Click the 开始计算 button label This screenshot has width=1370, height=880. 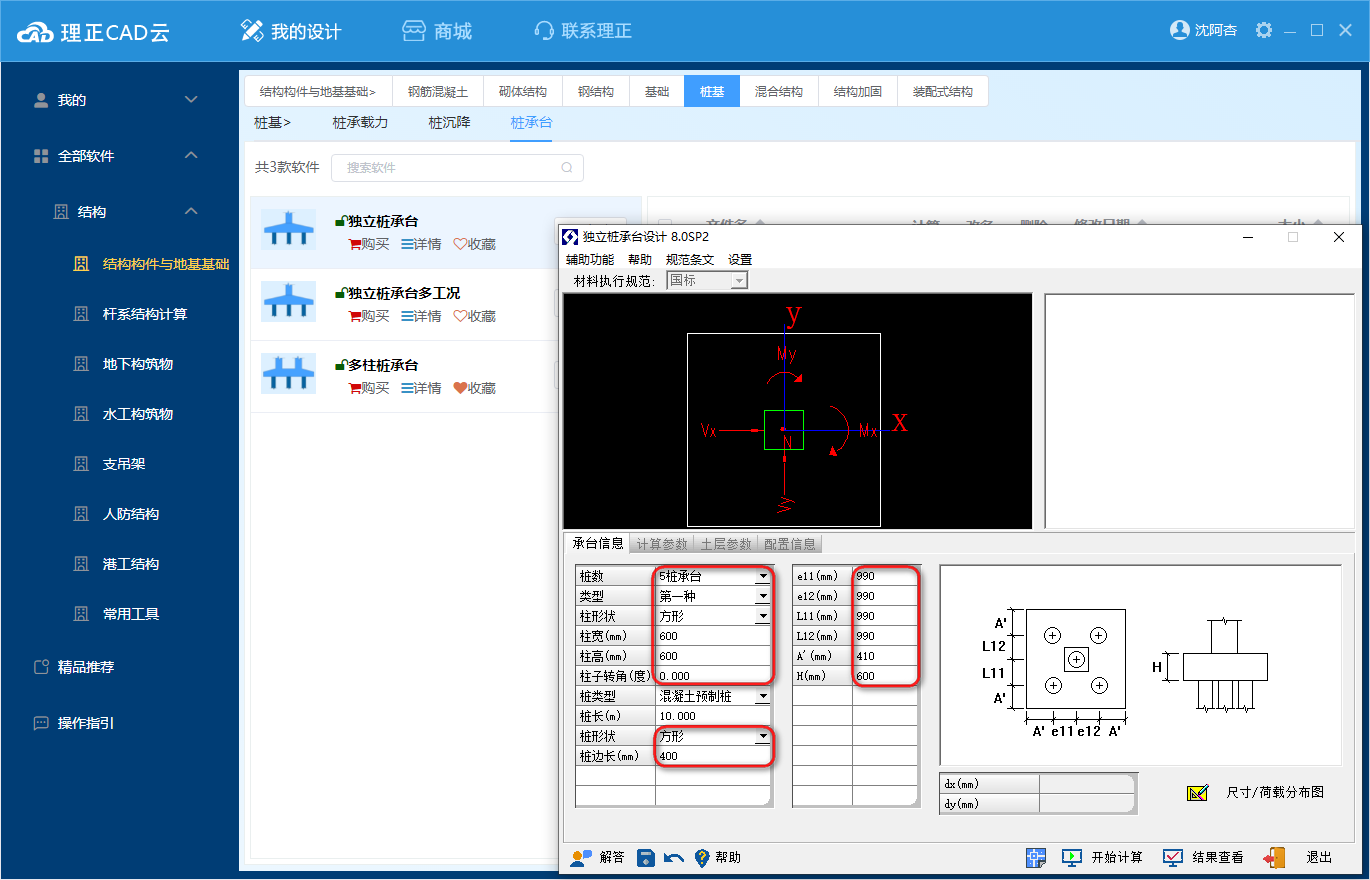1117,858
